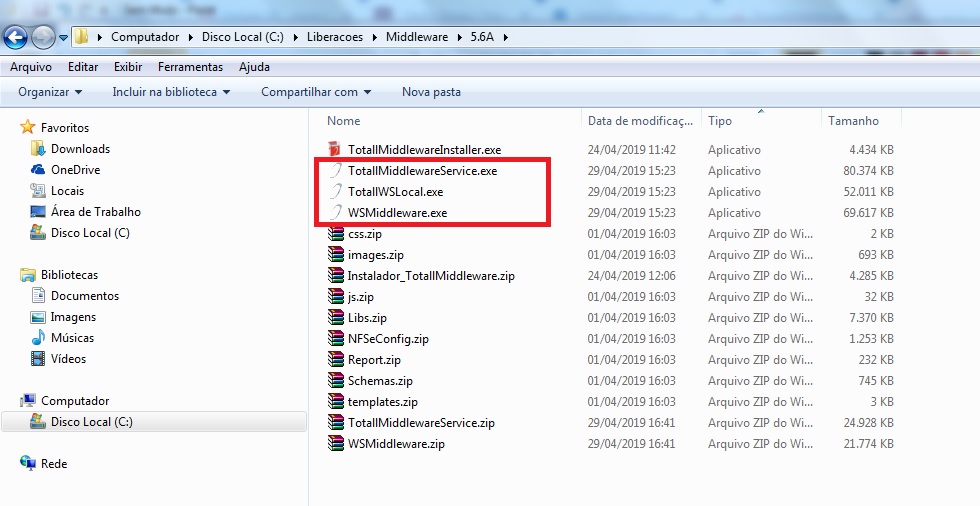Select Locais in the sidebar
The height and width of the screenshot is (506, 980).
coord(68,191)
